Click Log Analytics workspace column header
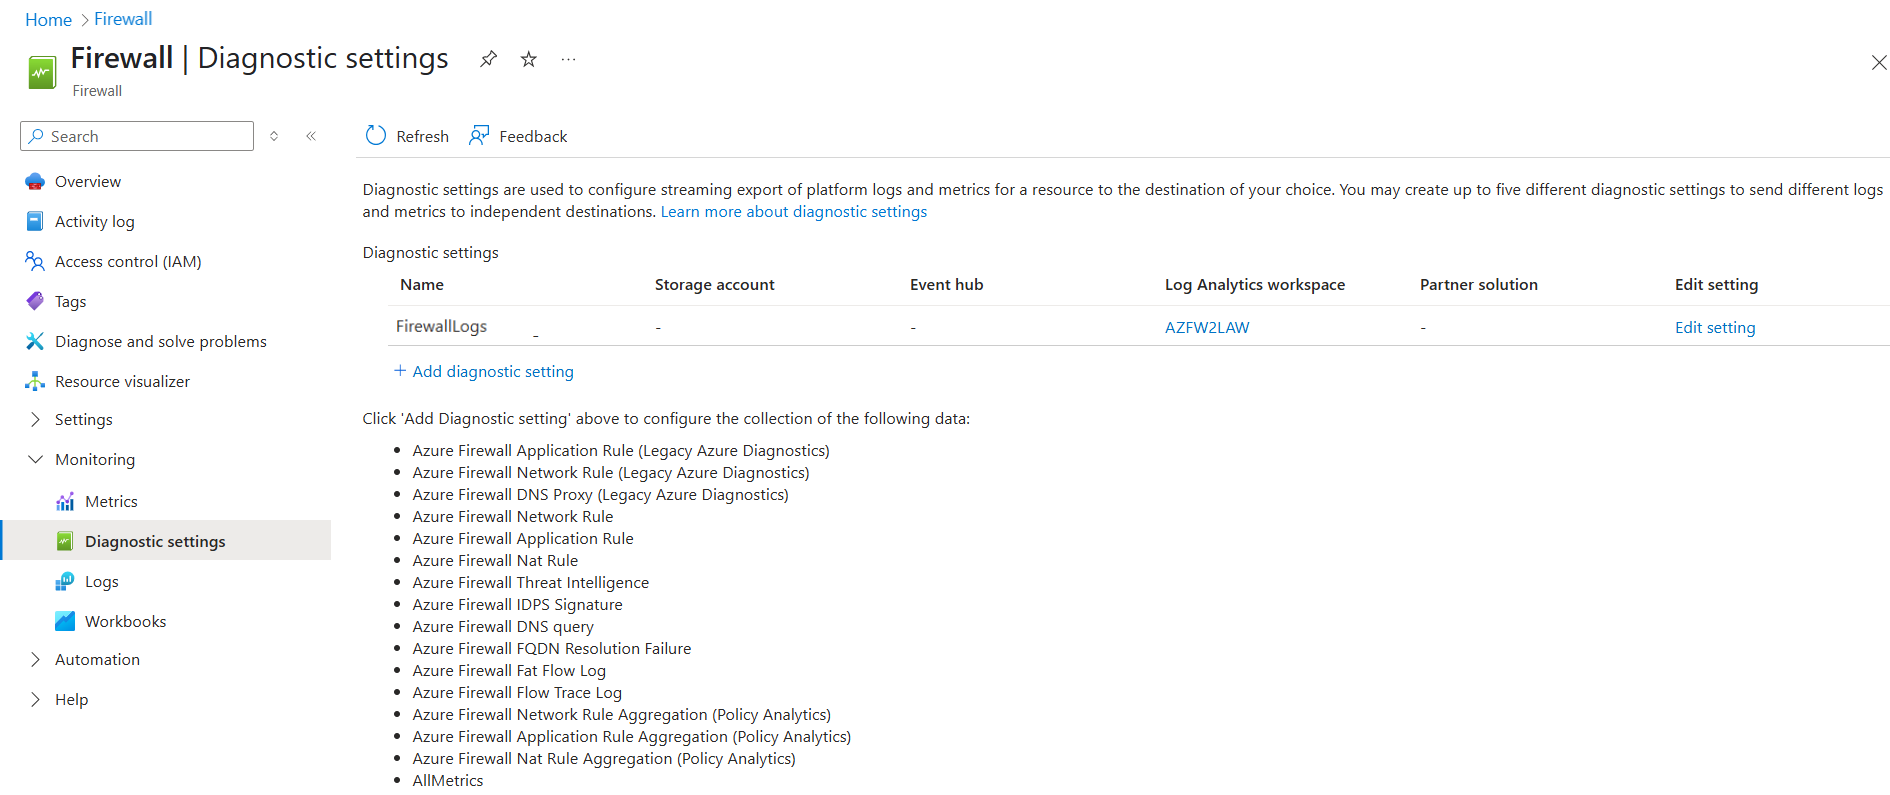Screen dimensions: 1890x795 click(1255, 285)
